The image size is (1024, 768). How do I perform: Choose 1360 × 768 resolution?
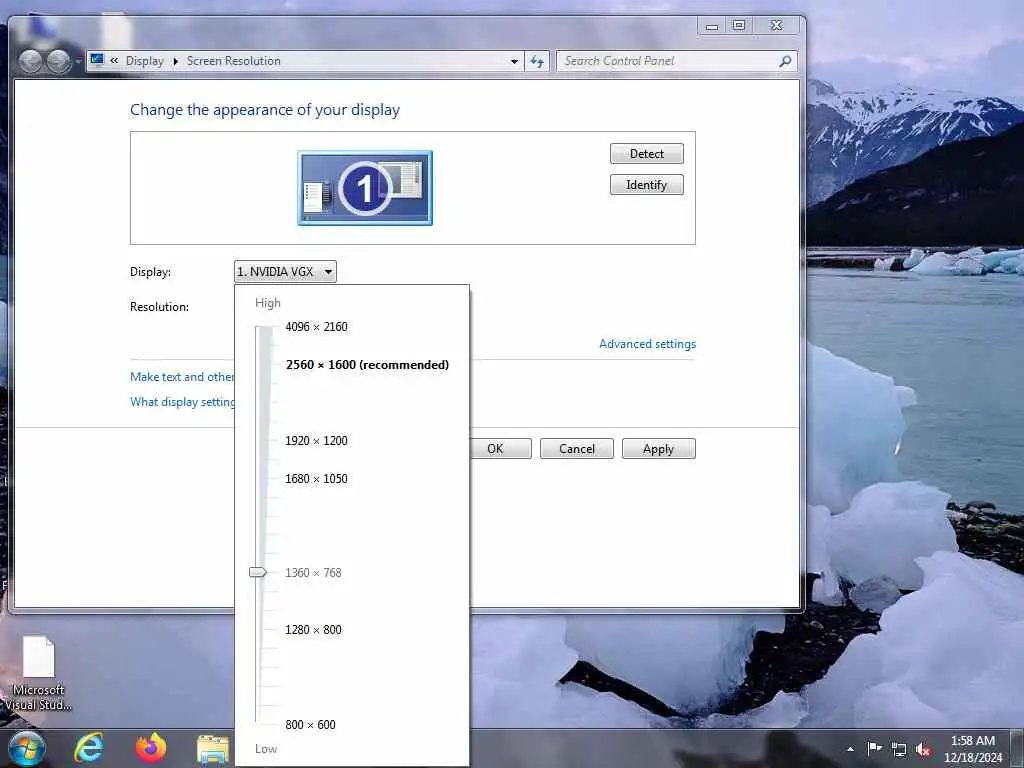click(313, 573)
